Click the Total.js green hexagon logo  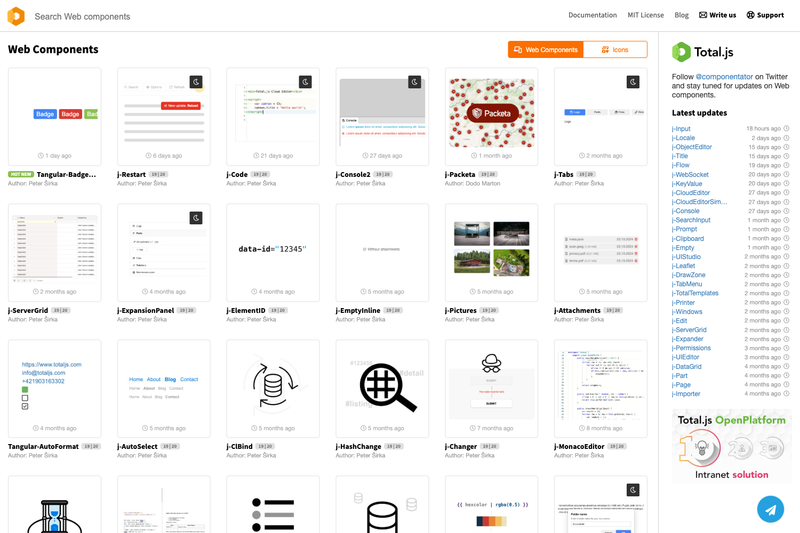(681, 52)
